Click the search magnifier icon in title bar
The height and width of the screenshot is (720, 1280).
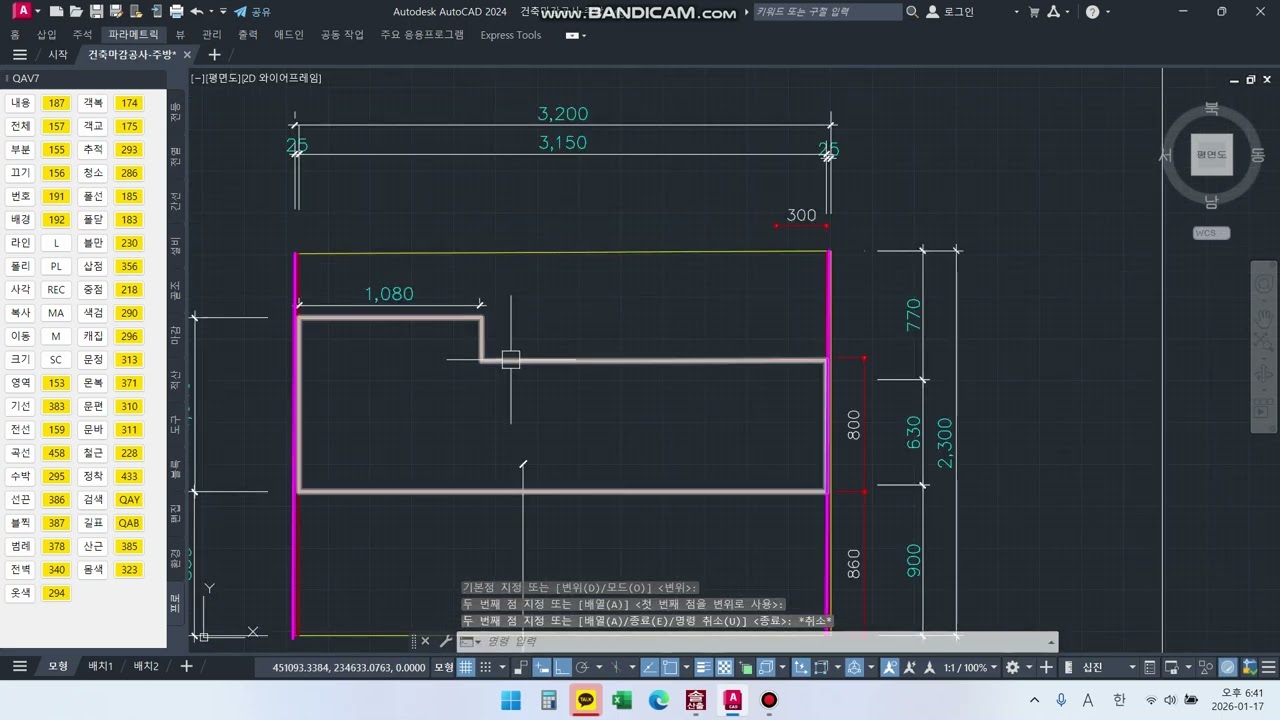pyautogui.click(x=912, y=12)
